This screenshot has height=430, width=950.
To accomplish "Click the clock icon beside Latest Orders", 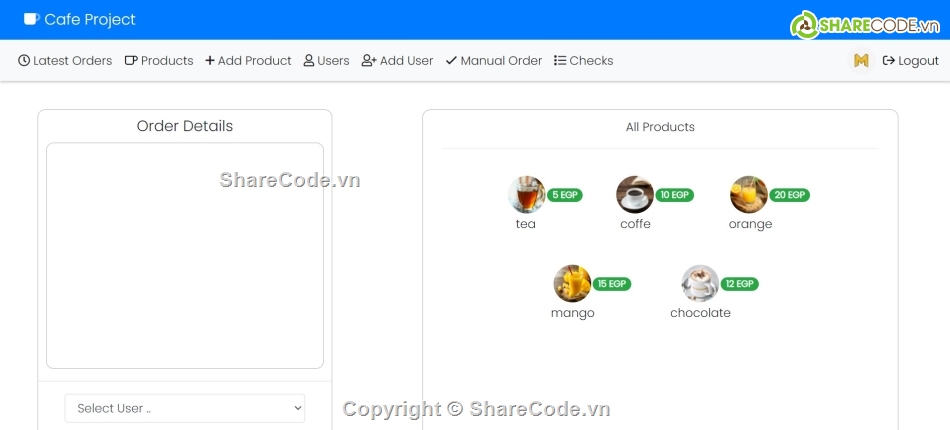I will (x=24, y=61).
